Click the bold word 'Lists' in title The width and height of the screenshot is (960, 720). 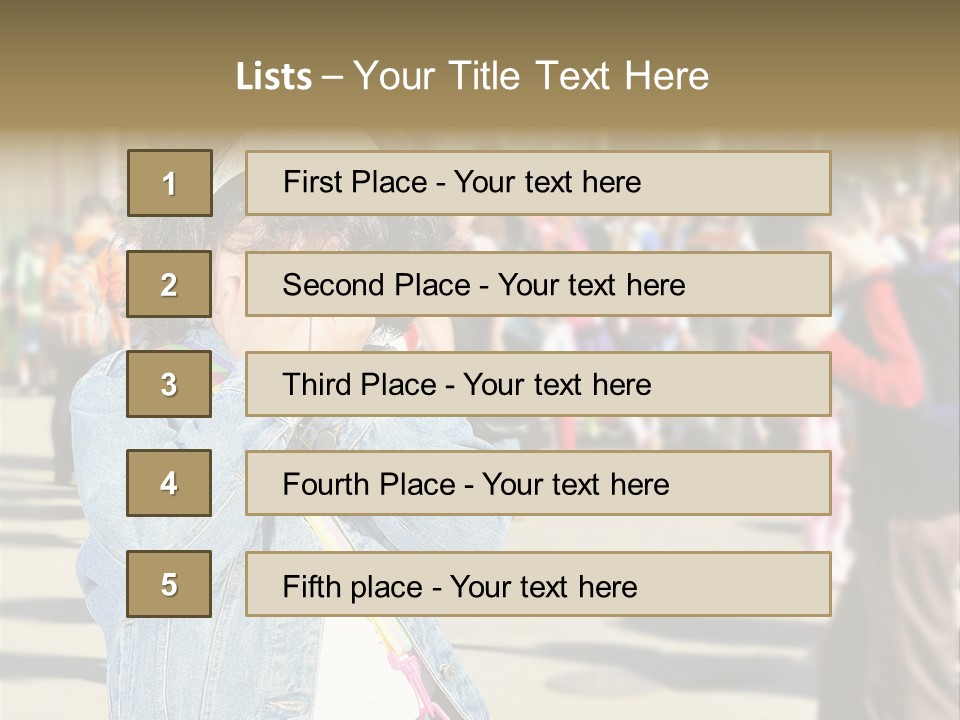click(x=274, y=76)
